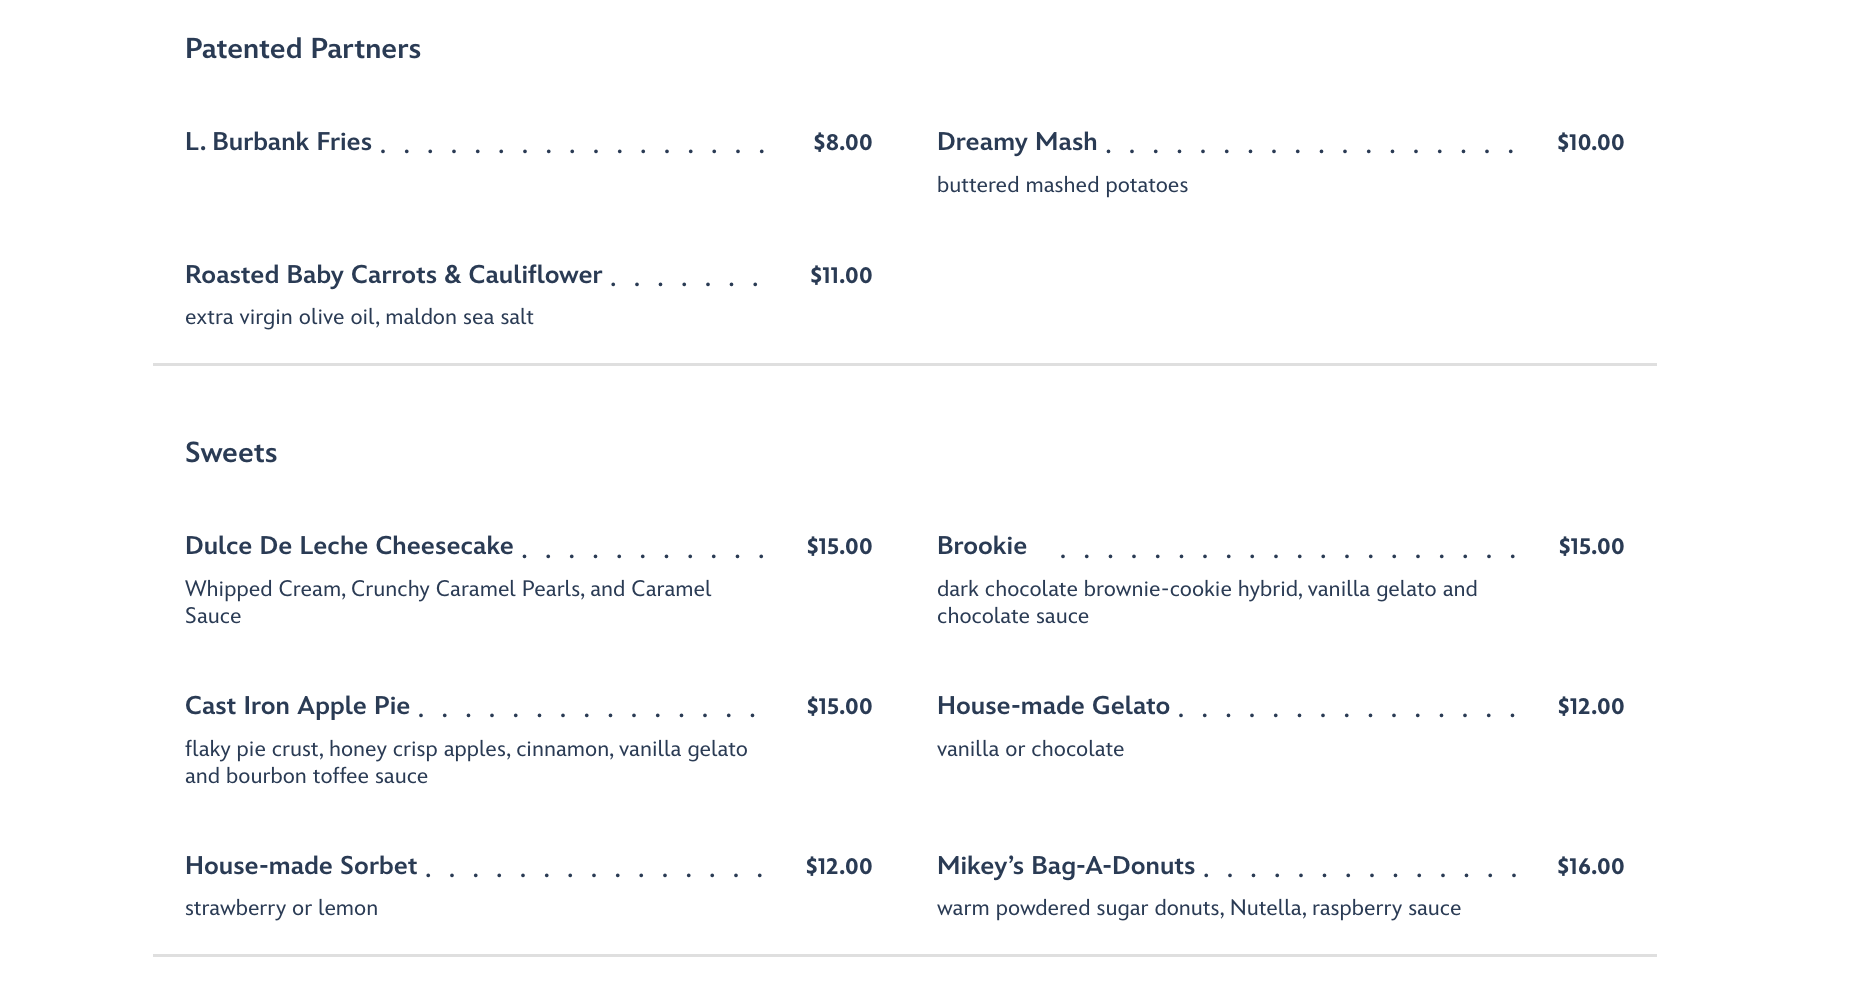Viewport: 1857px width, 981px height.
Task: Click the $11.00 price for roasted carrots
Action: pos(841,275)
